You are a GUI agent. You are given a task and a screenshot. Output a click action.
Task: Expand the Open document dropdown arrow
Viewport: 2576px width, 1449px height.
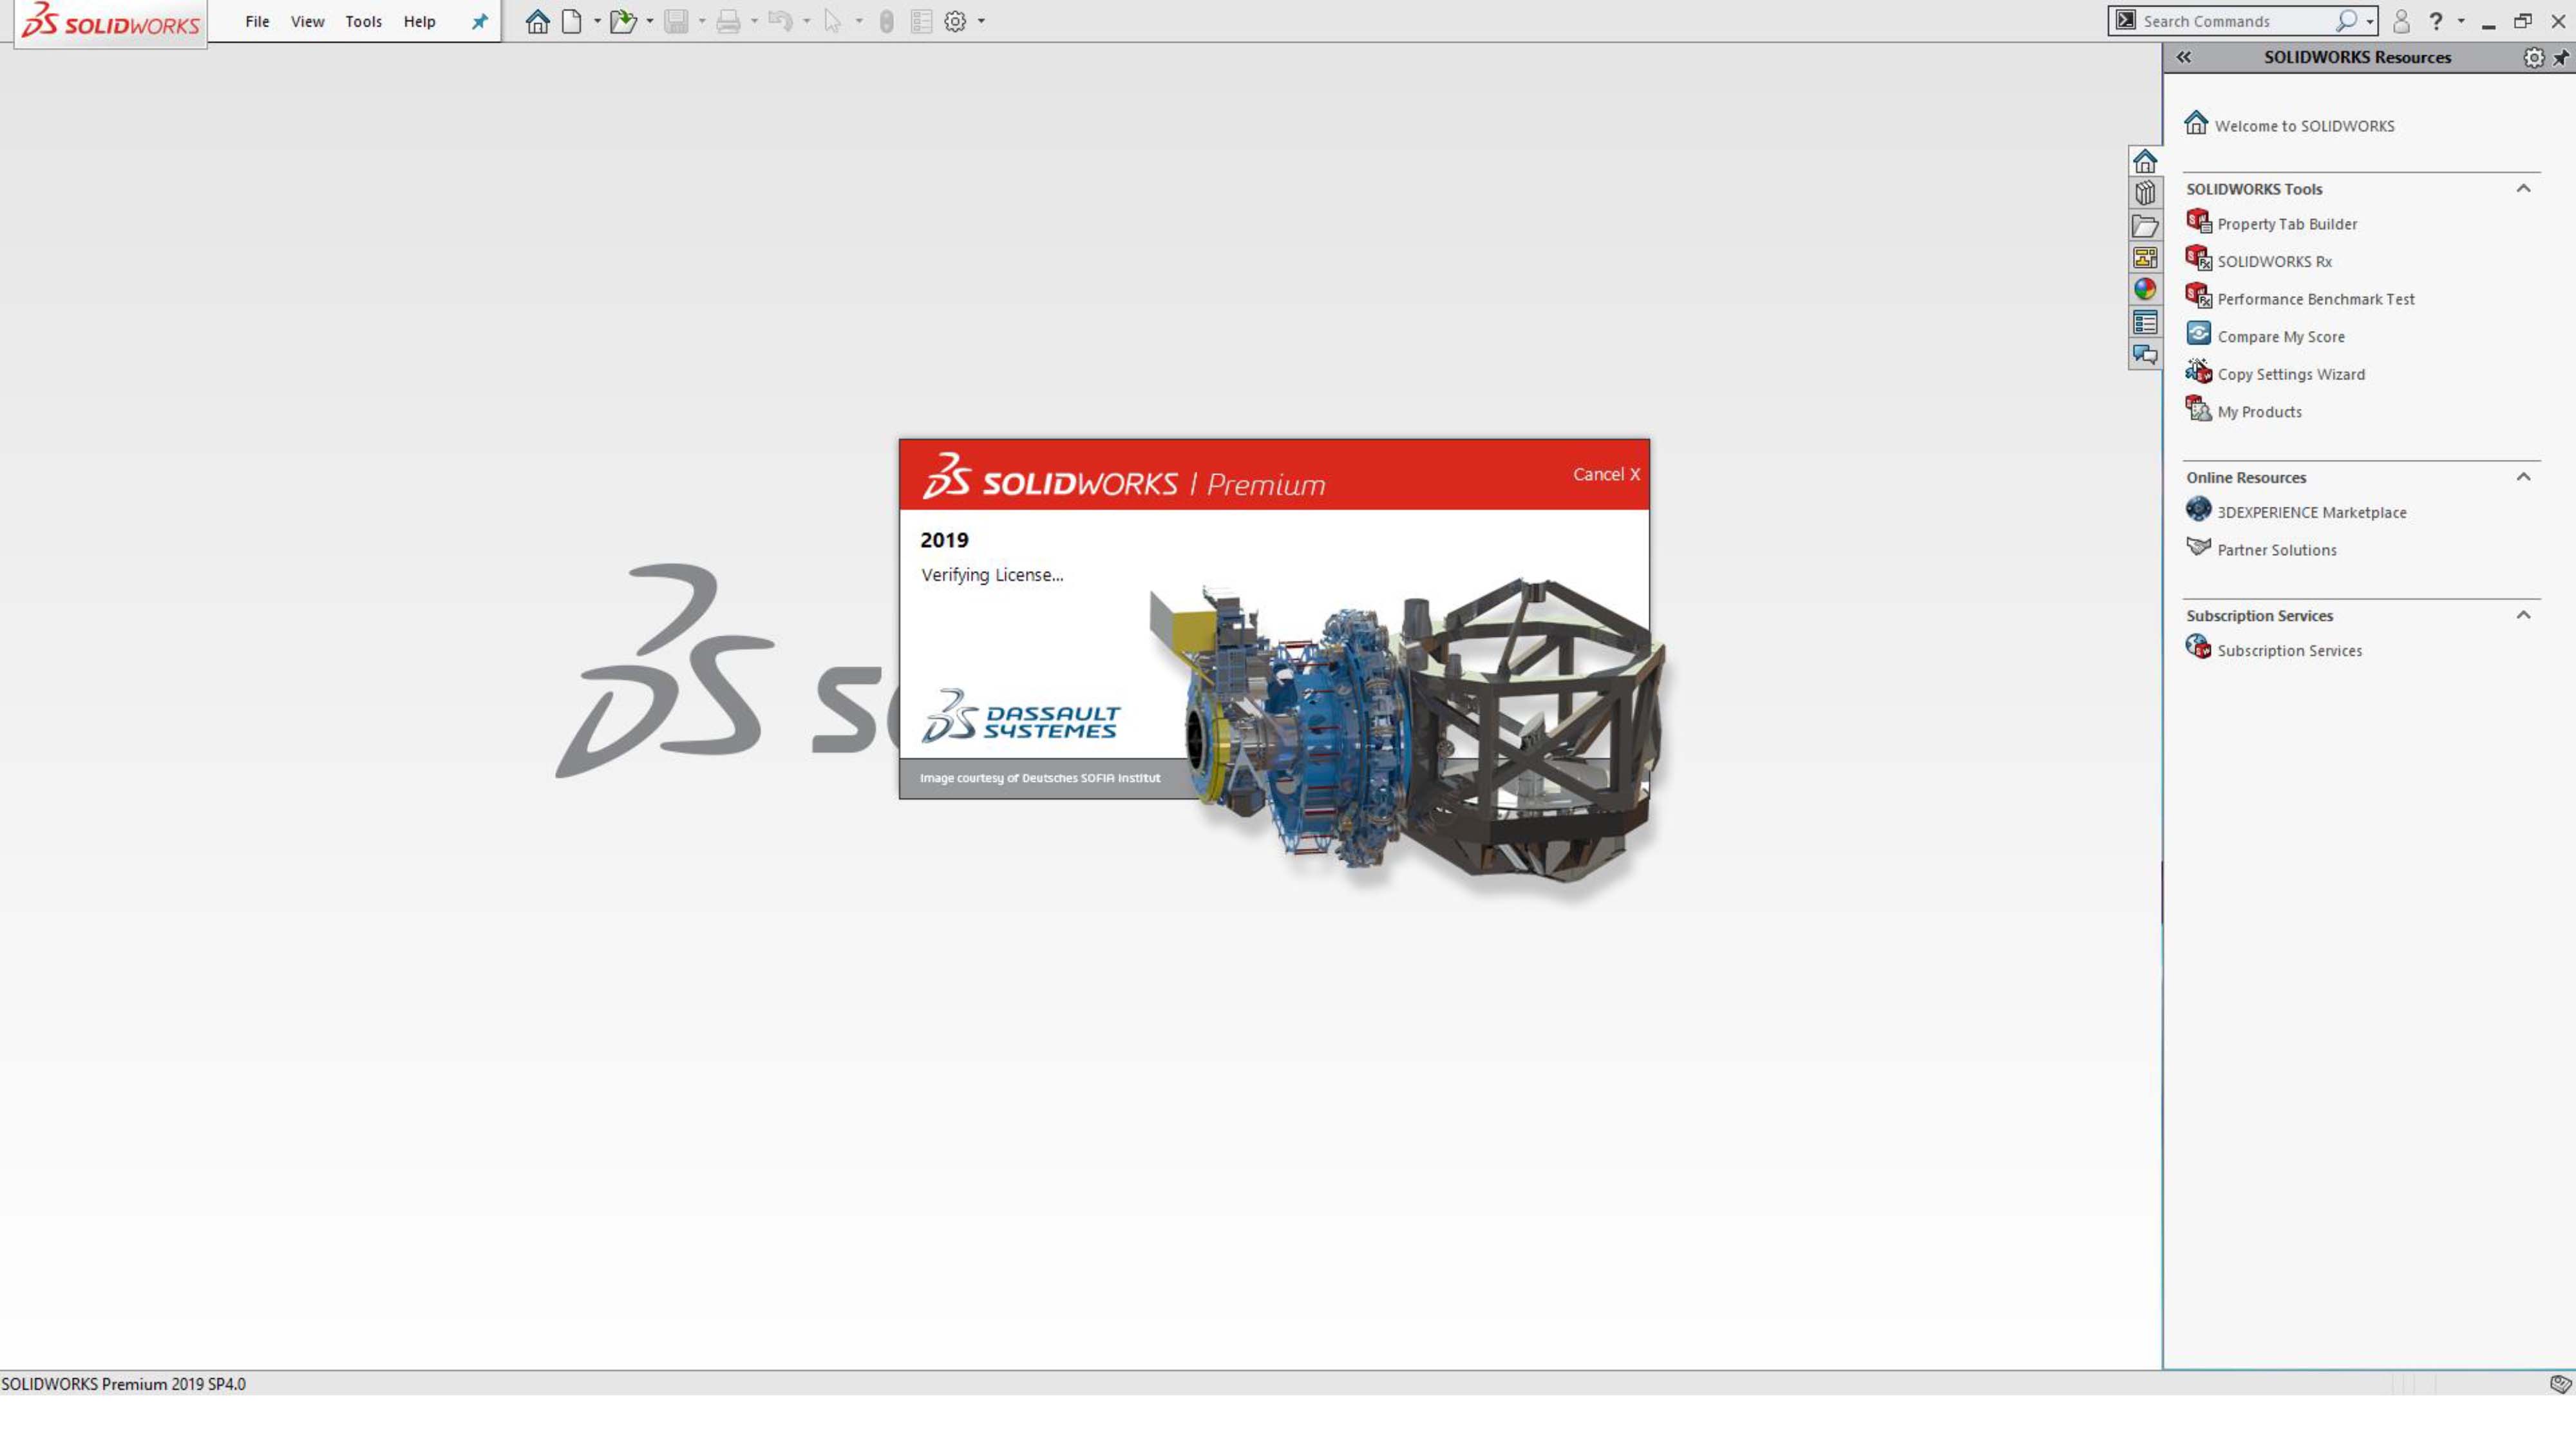650,21
